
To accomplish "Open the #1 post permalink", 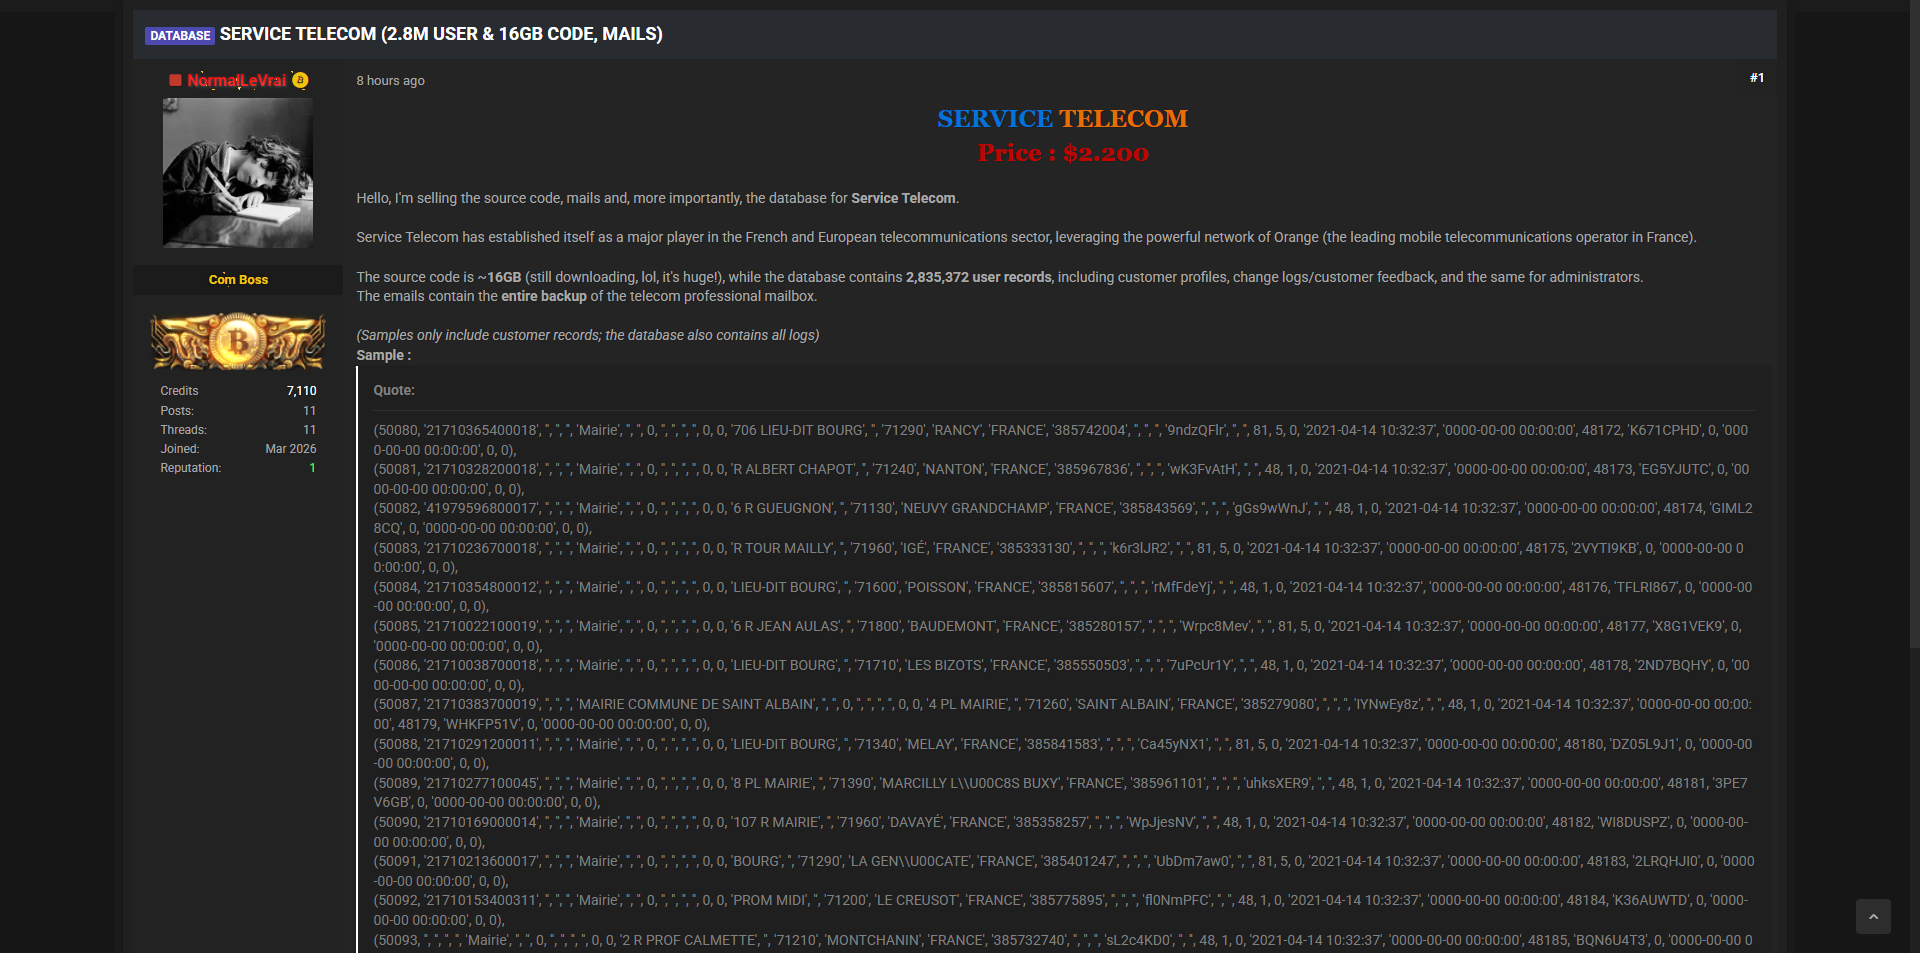I will tap(1756, 78).
